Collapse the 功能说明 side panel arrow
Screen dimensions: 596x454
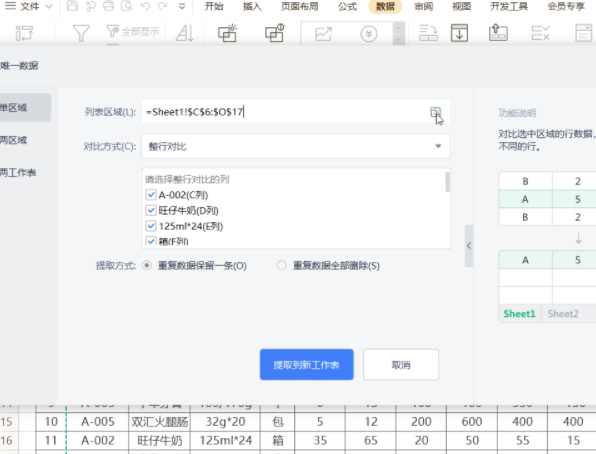pos(469,246)
